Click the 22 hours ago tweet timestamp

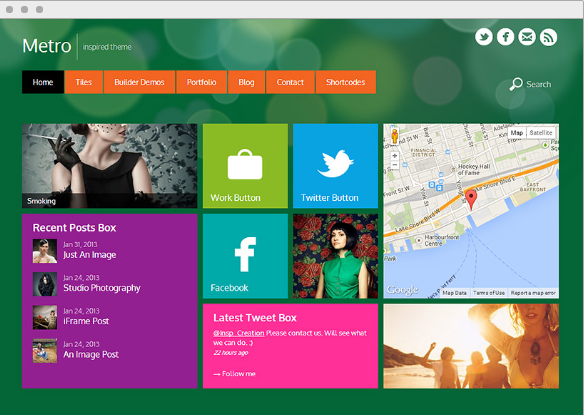(231, 353)
